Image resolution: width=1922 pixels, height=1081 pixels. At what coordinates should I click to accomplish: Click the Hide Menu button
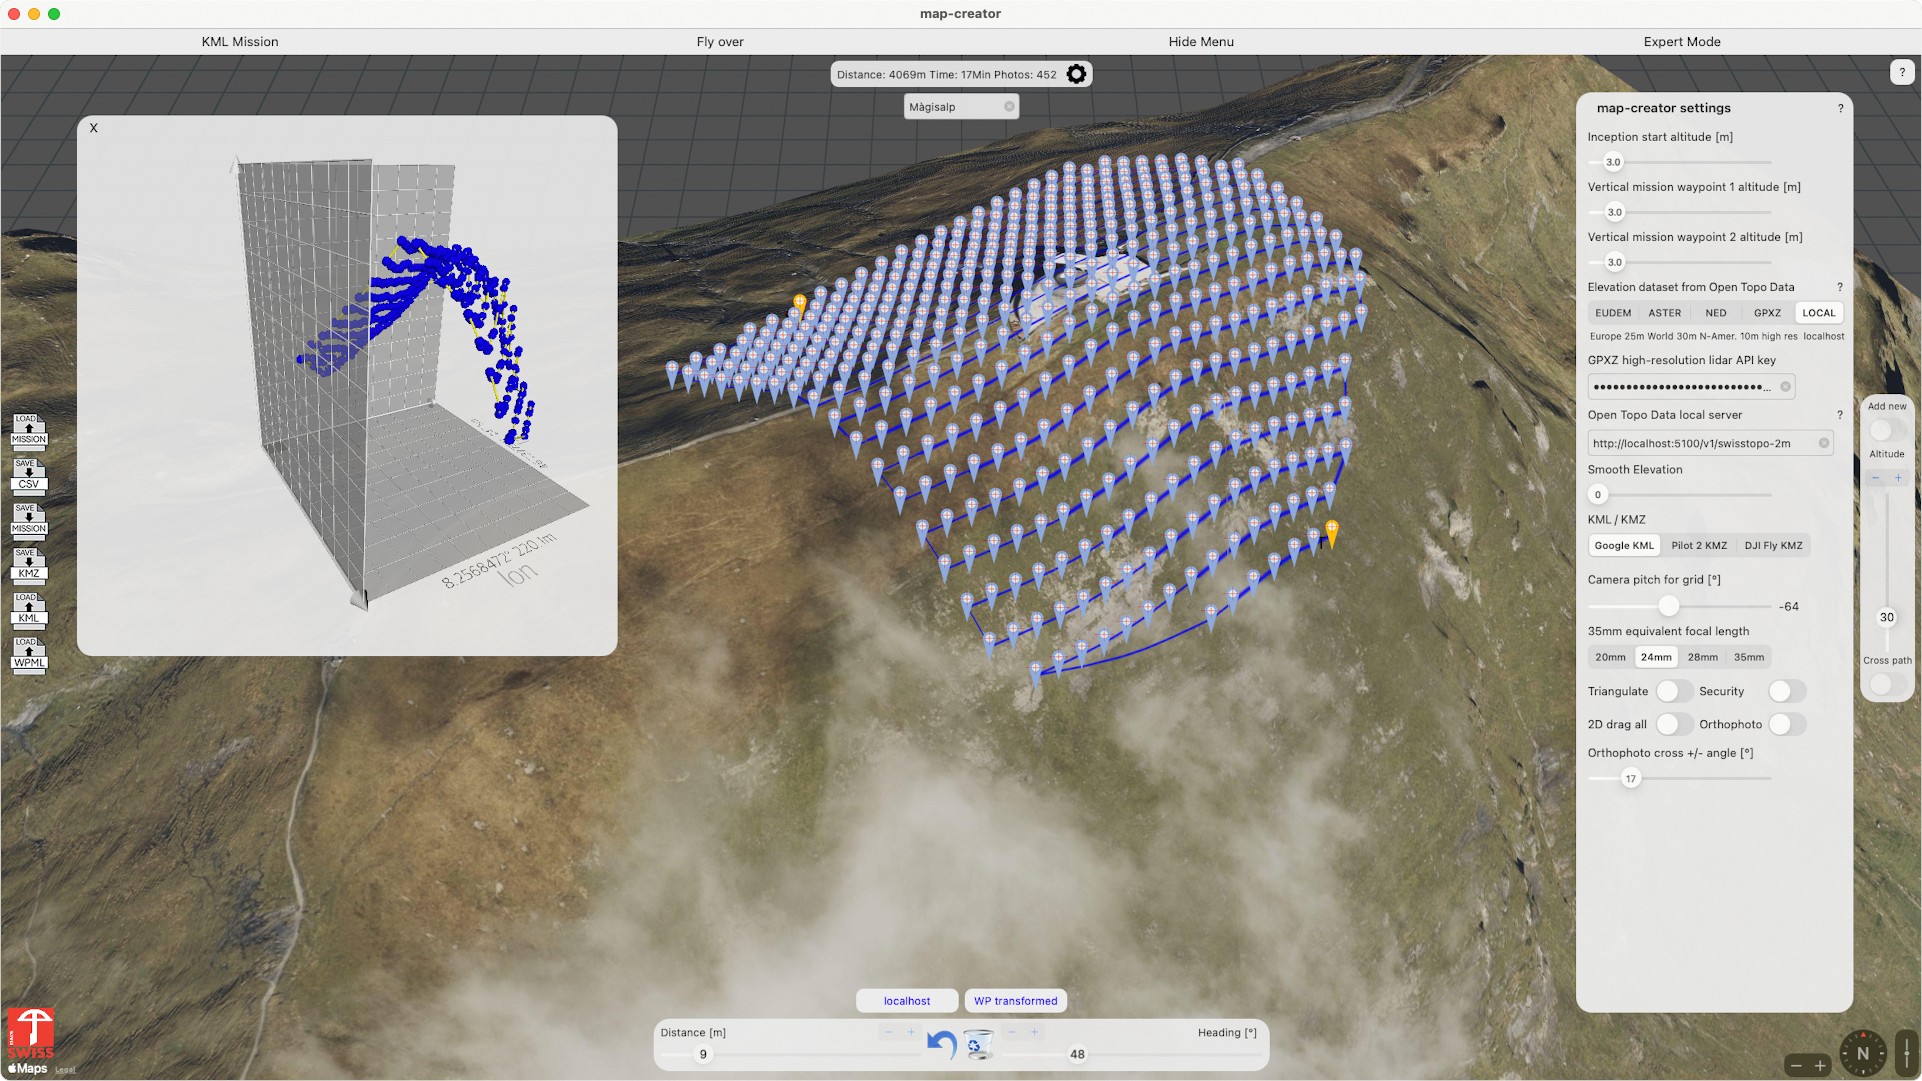(1201, 42)
